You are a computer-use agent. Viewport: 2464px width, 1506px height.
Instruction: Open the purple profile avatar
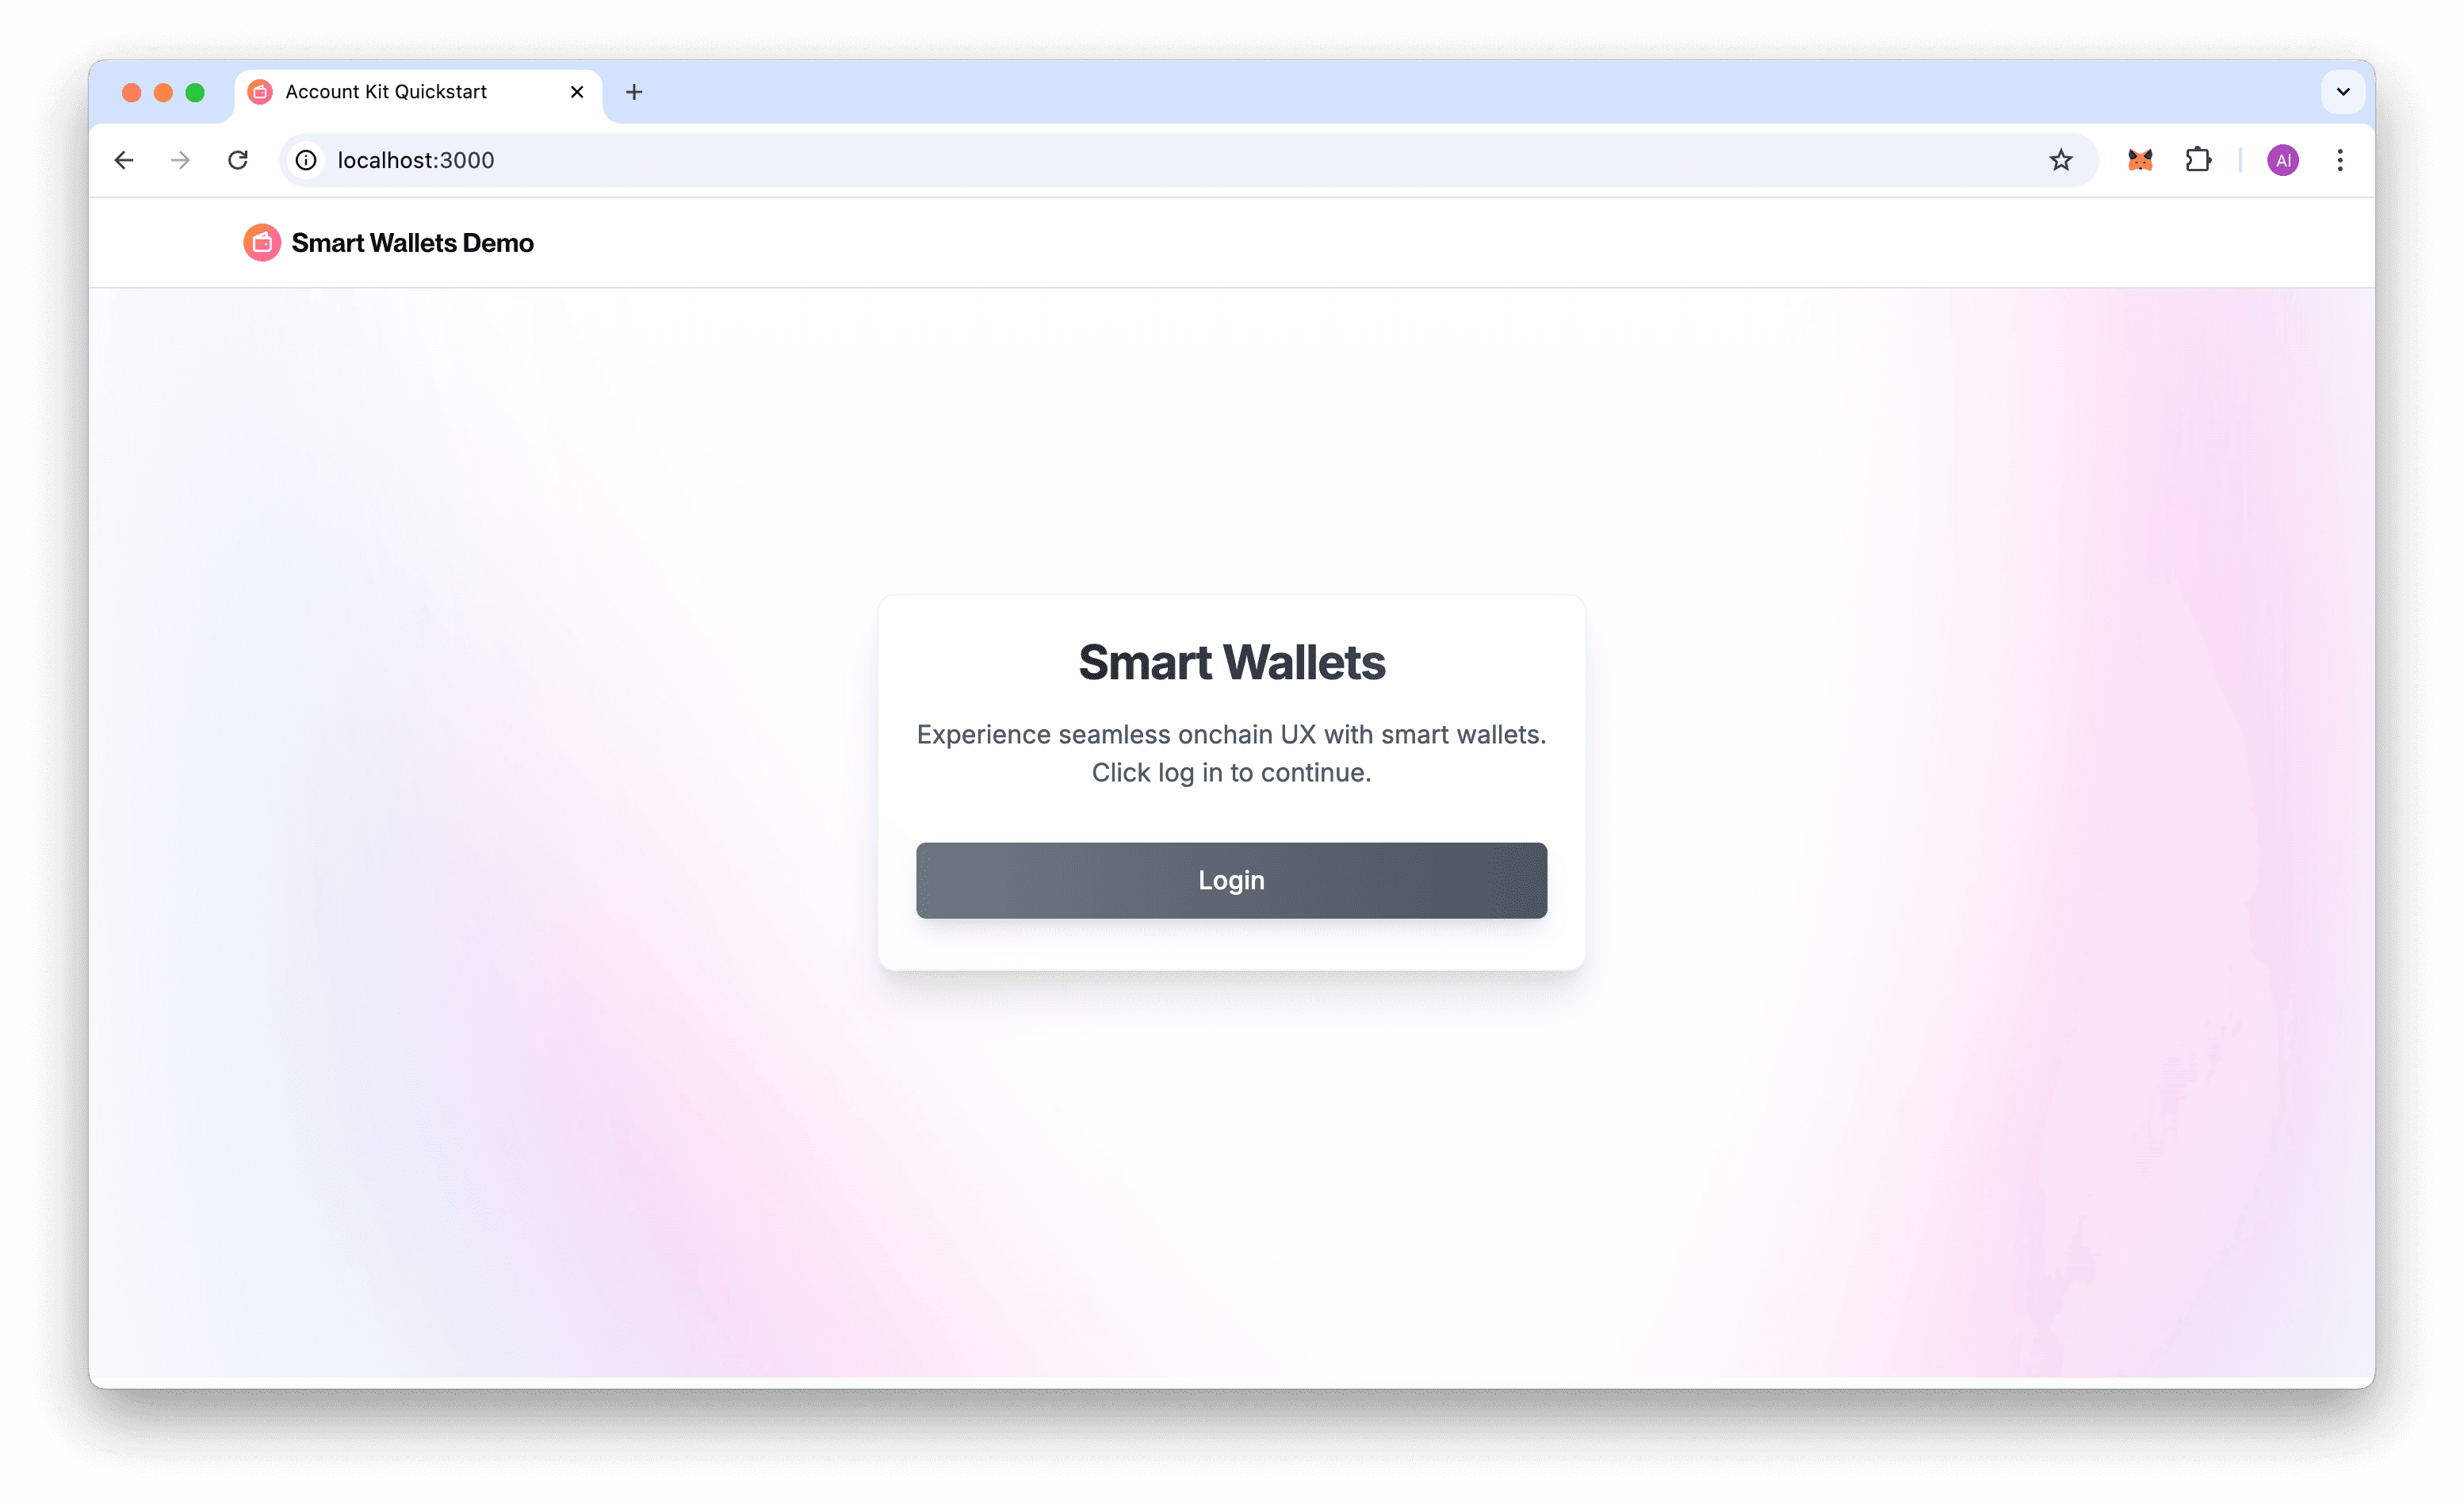point(2282,160)
